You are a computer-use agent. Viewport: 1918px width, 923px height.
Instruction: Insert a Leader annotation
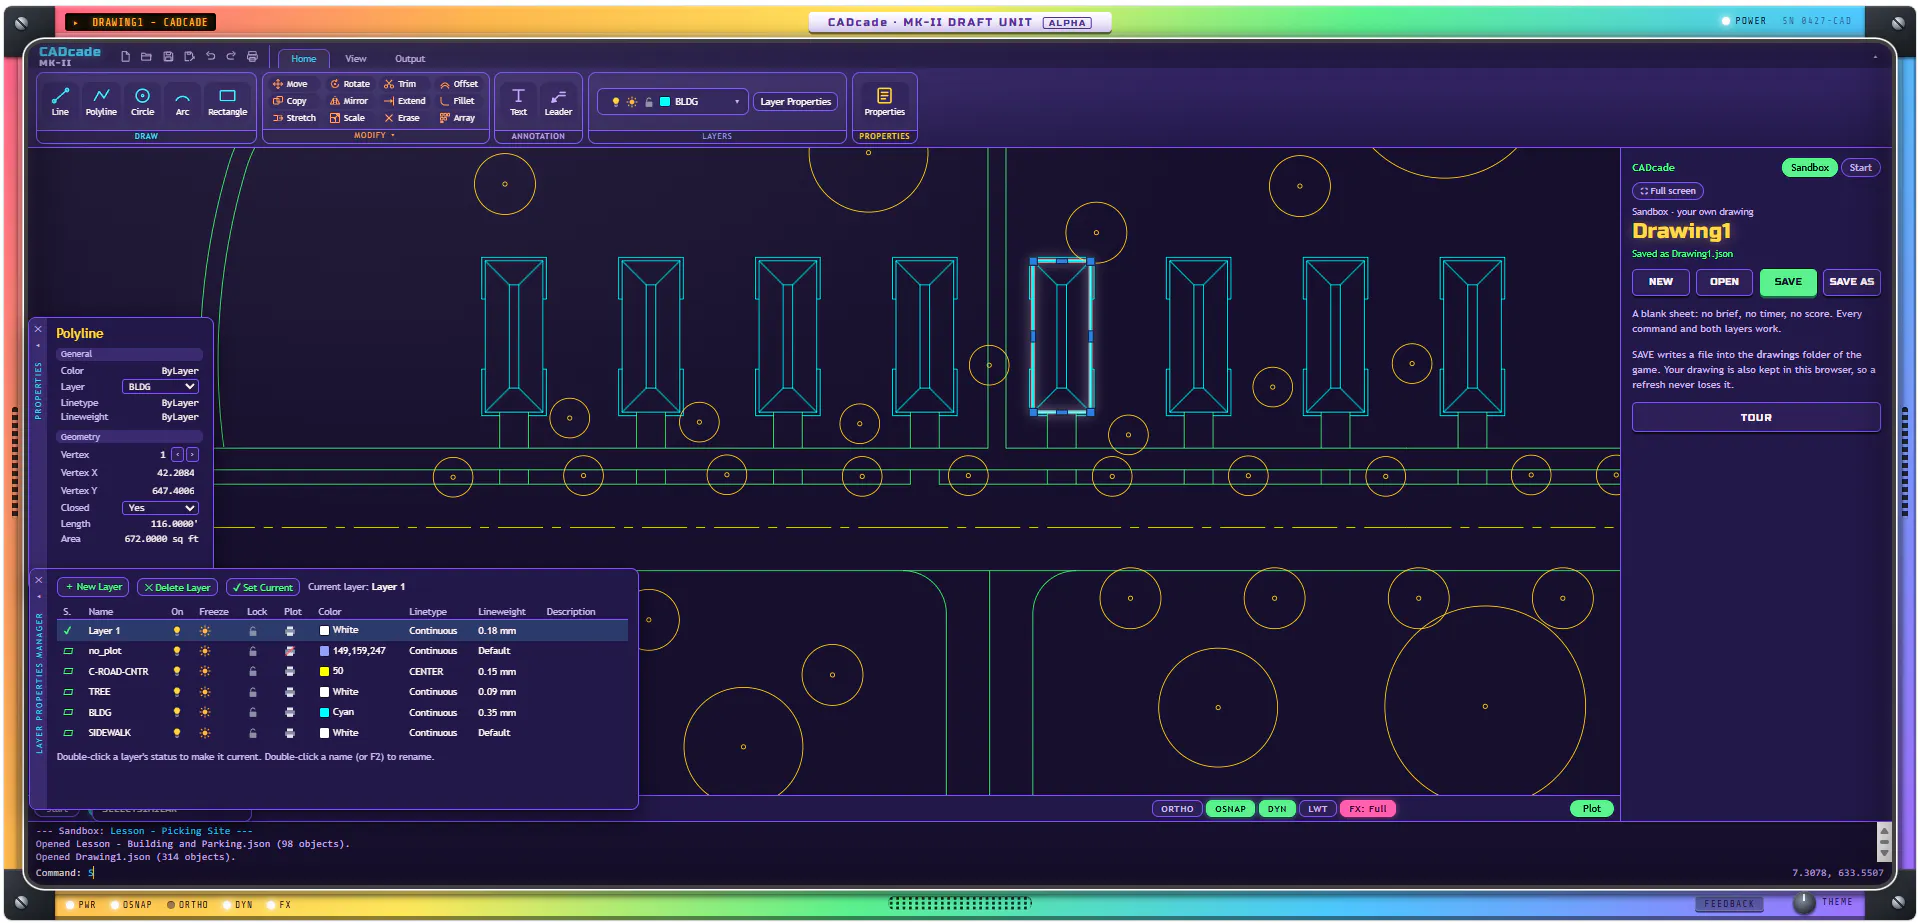(558, 101)
